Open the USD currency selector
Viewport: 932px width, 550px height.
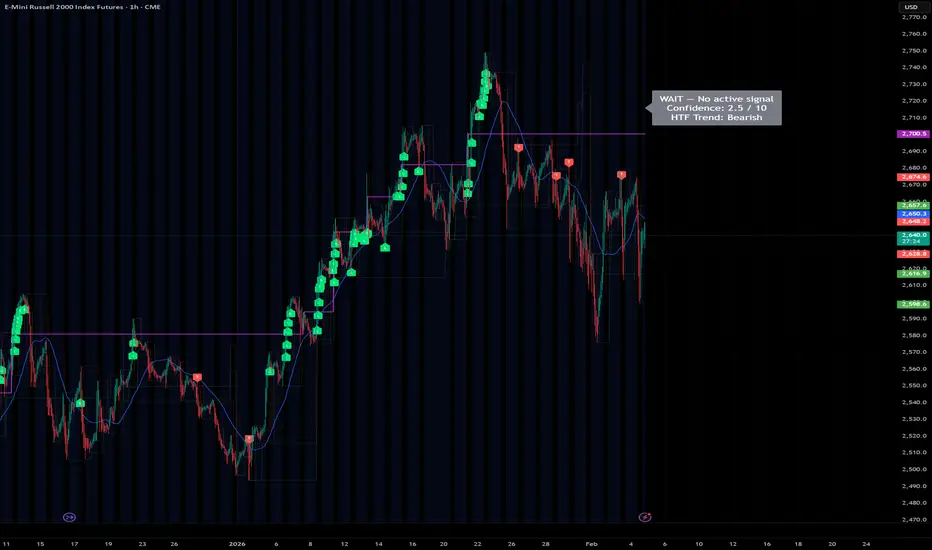click(911, 7)
